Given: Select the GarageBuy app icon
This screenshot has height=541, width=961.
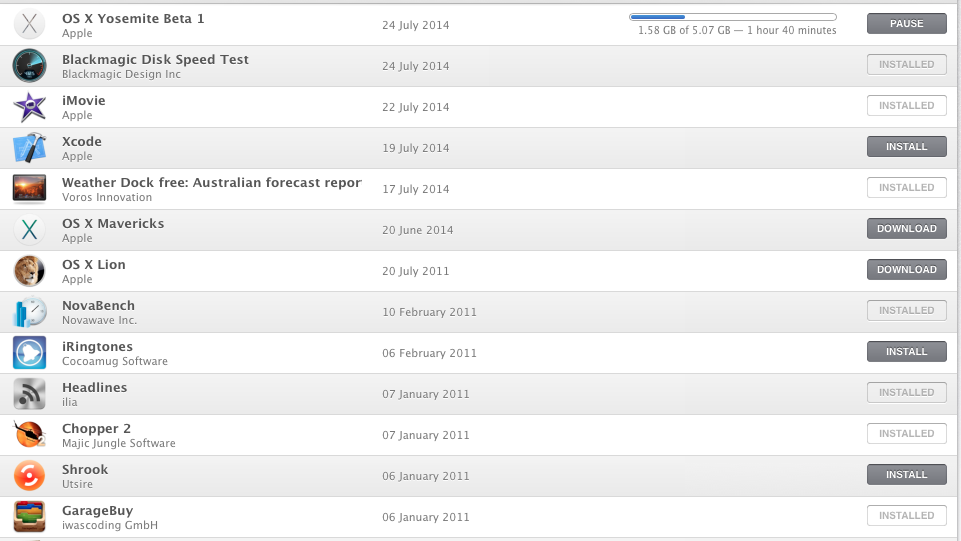Looking at the screenshot, I should pos(29,516).
